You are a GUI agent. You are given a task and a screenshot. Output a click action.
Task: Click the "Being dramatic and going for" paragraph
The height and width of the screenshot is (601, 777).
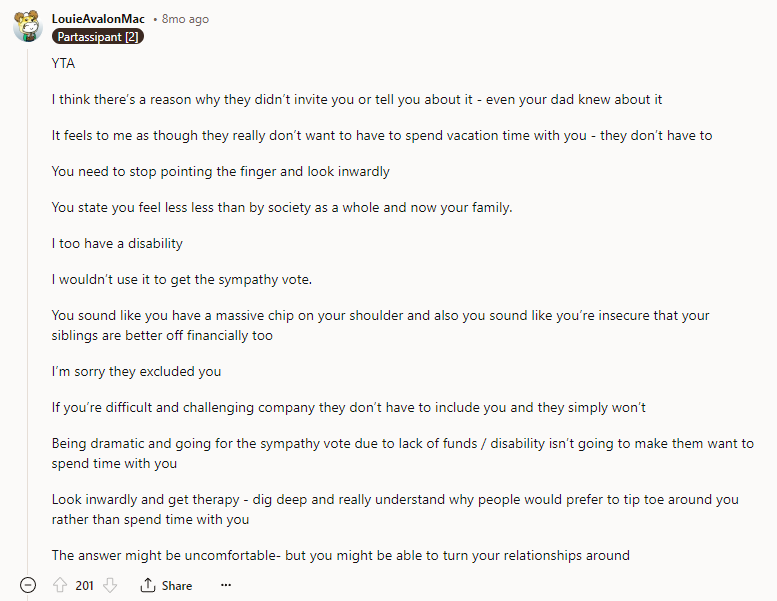tap(402, 453)
